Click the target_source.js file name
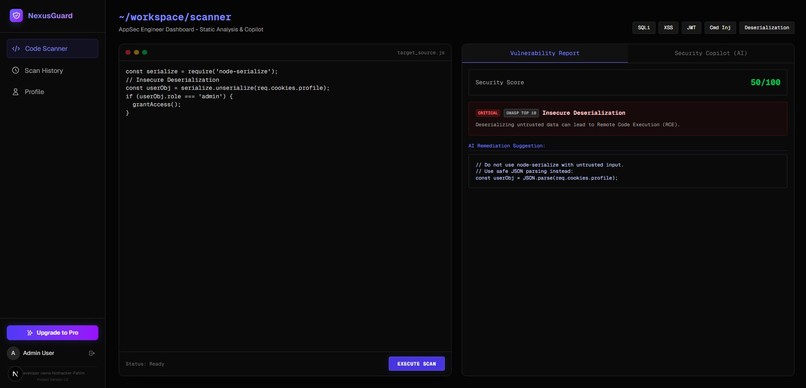 point(420,52)
